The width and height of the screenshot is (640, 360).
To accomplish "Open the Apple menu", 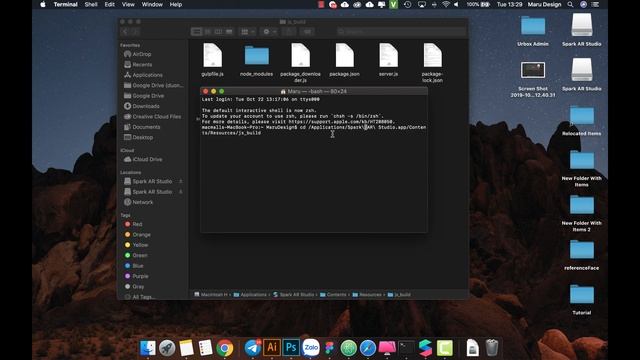I will [43, 4].
